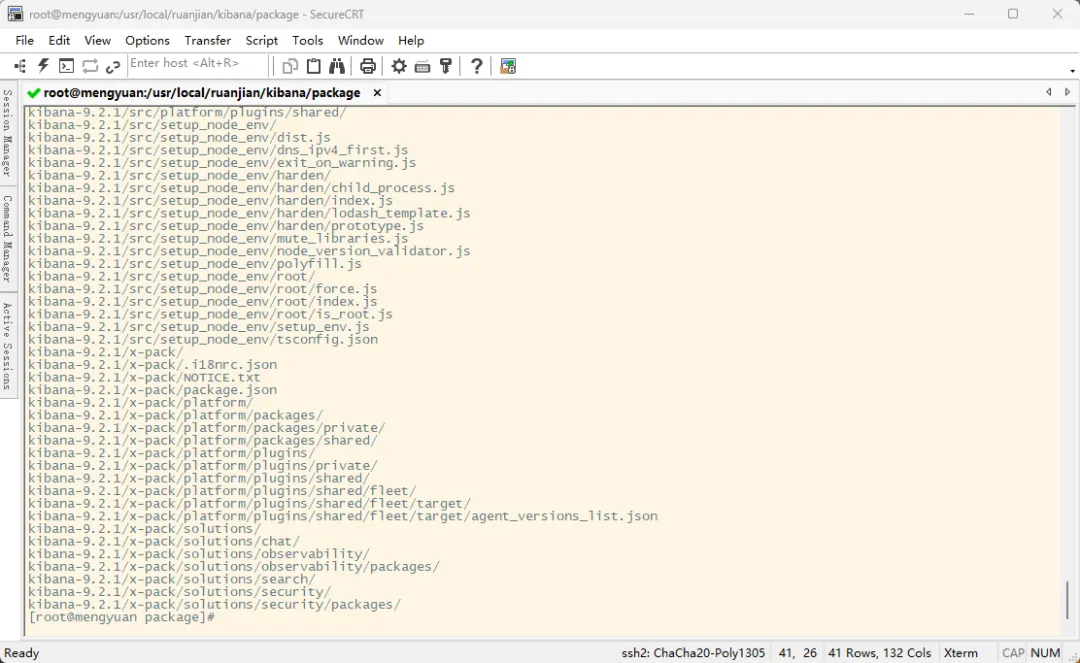
Task: Click the x-pack/solutions/chat/ line
Action: click(164, 541)
